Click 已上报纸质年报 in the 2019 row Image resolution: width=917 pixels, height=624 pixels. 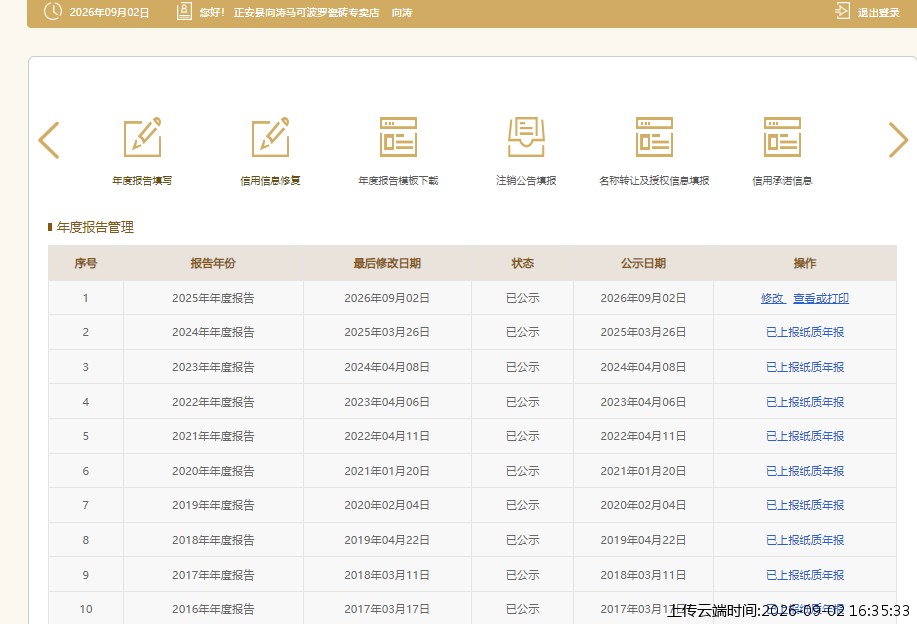(x=805, y=505)
